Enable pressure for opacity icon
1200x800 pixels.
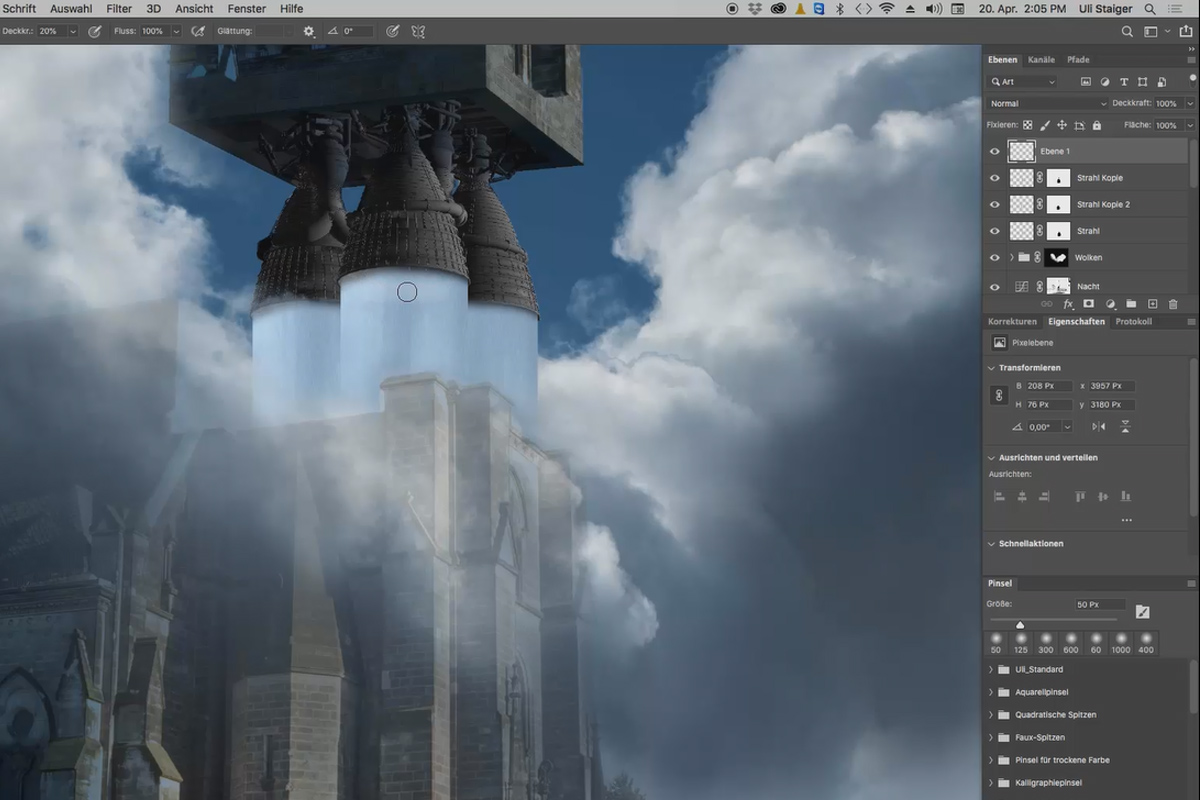[94, 31]
